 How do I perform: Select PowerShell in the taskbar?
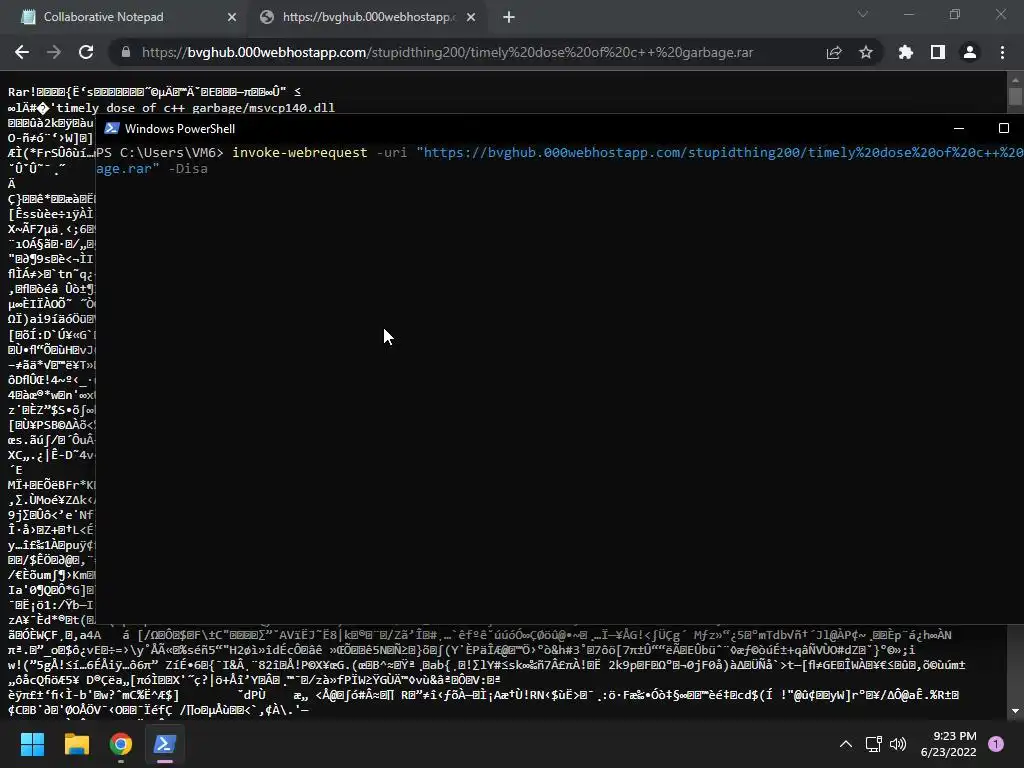click(165, 744)
